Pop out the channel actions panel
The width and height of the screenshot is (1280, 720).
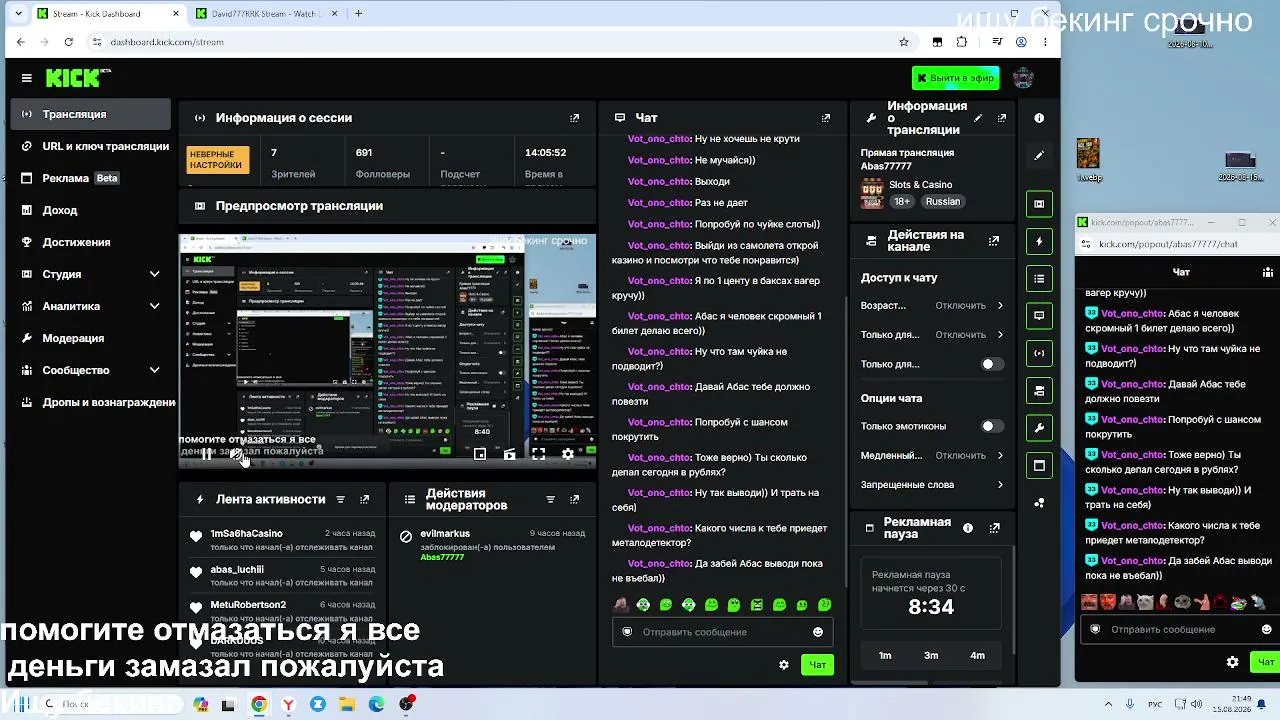click(993, 241)
